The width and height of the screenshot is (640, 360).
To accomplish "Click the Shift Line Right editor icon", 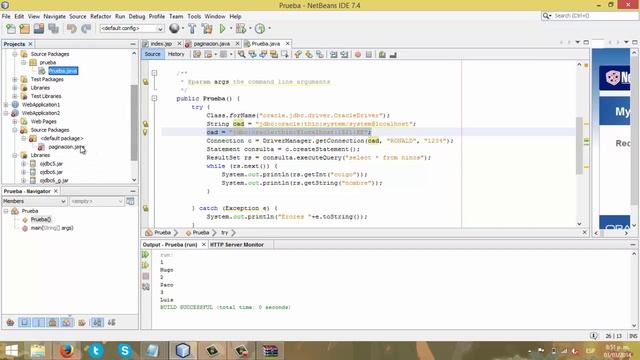I will click(344, 54).
